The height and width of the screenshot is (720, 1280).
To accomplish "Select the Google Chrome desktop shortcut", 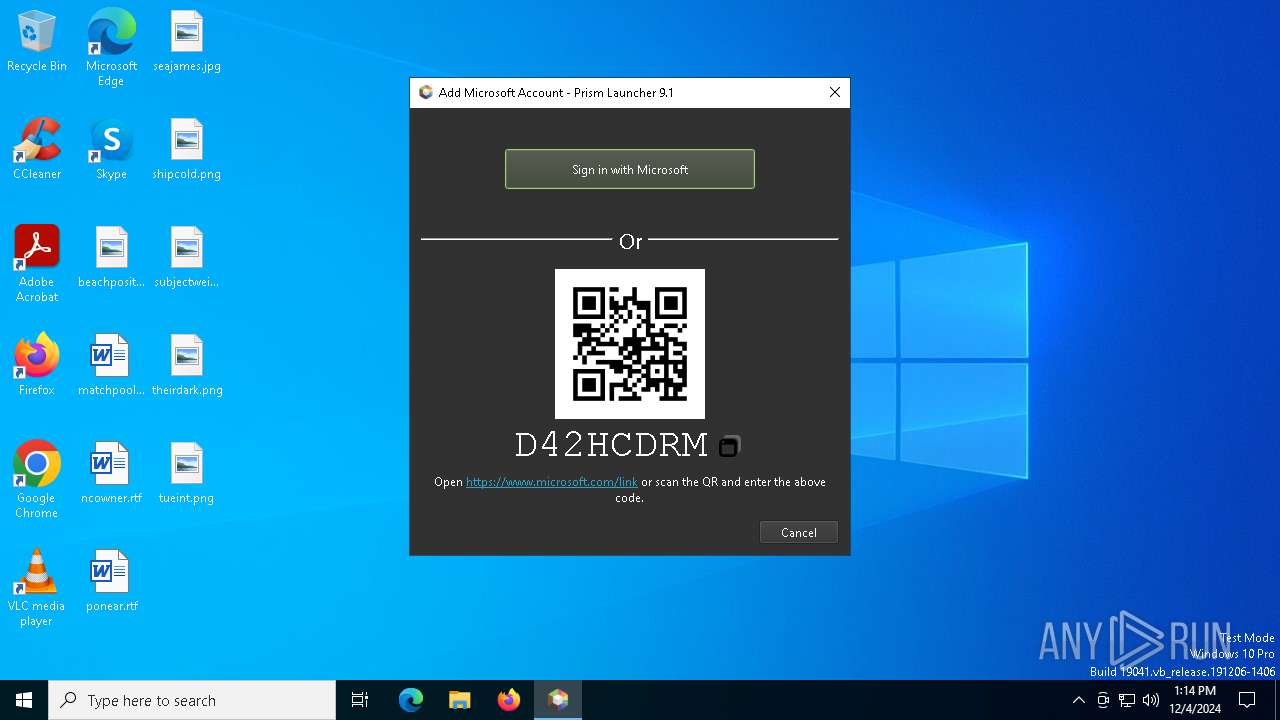I will (37, 480).
